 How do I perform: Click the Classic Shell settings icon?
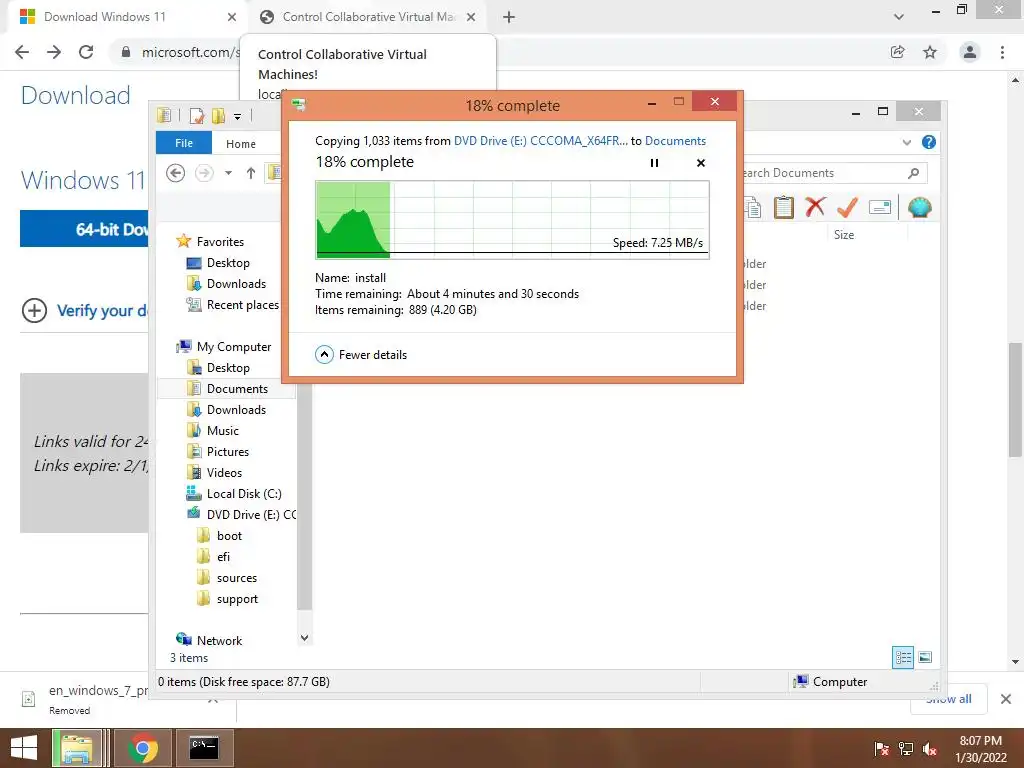(x=920, y=208)
